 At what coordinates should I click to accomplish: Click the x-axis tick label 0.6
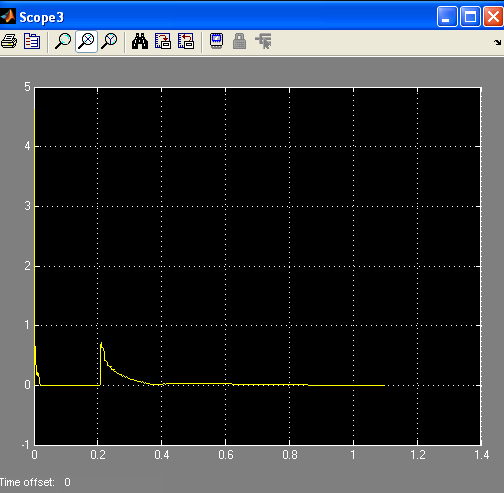pyautogui.click(x=226, y=455)
